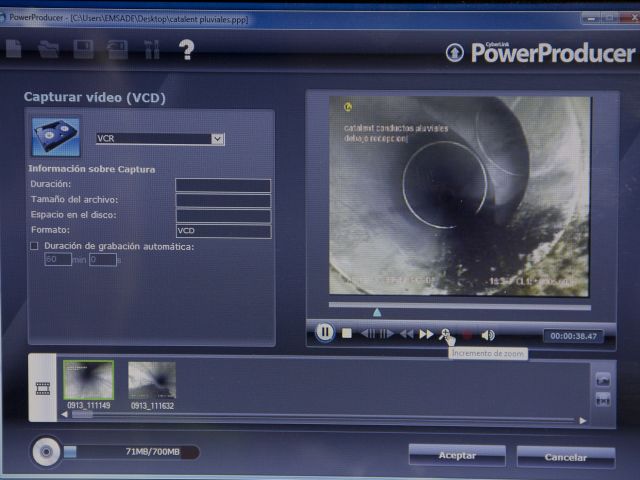
Task: Select clip thumbnail 0913_111149
Action: point(89,380)
